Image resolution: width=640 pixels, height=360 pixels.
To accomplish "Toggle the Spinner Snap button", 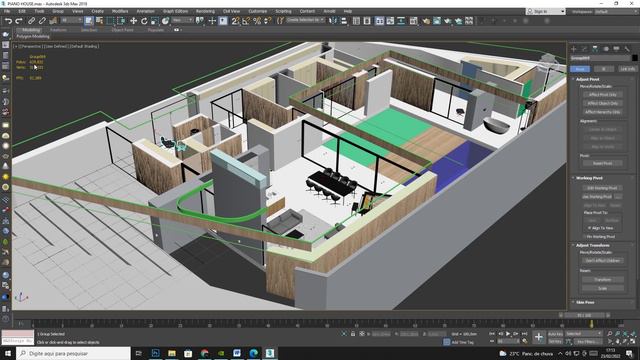I will pyautogui.click(x=267, y=21).
